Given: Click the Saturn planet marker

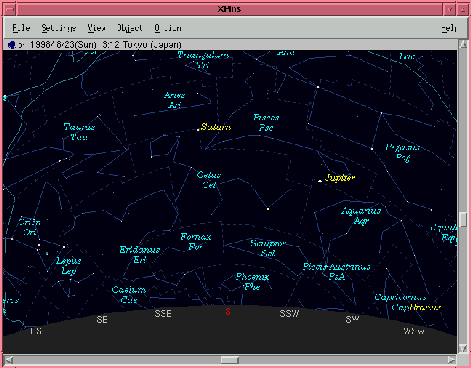Looking at the screenshot, I should 198,130.
